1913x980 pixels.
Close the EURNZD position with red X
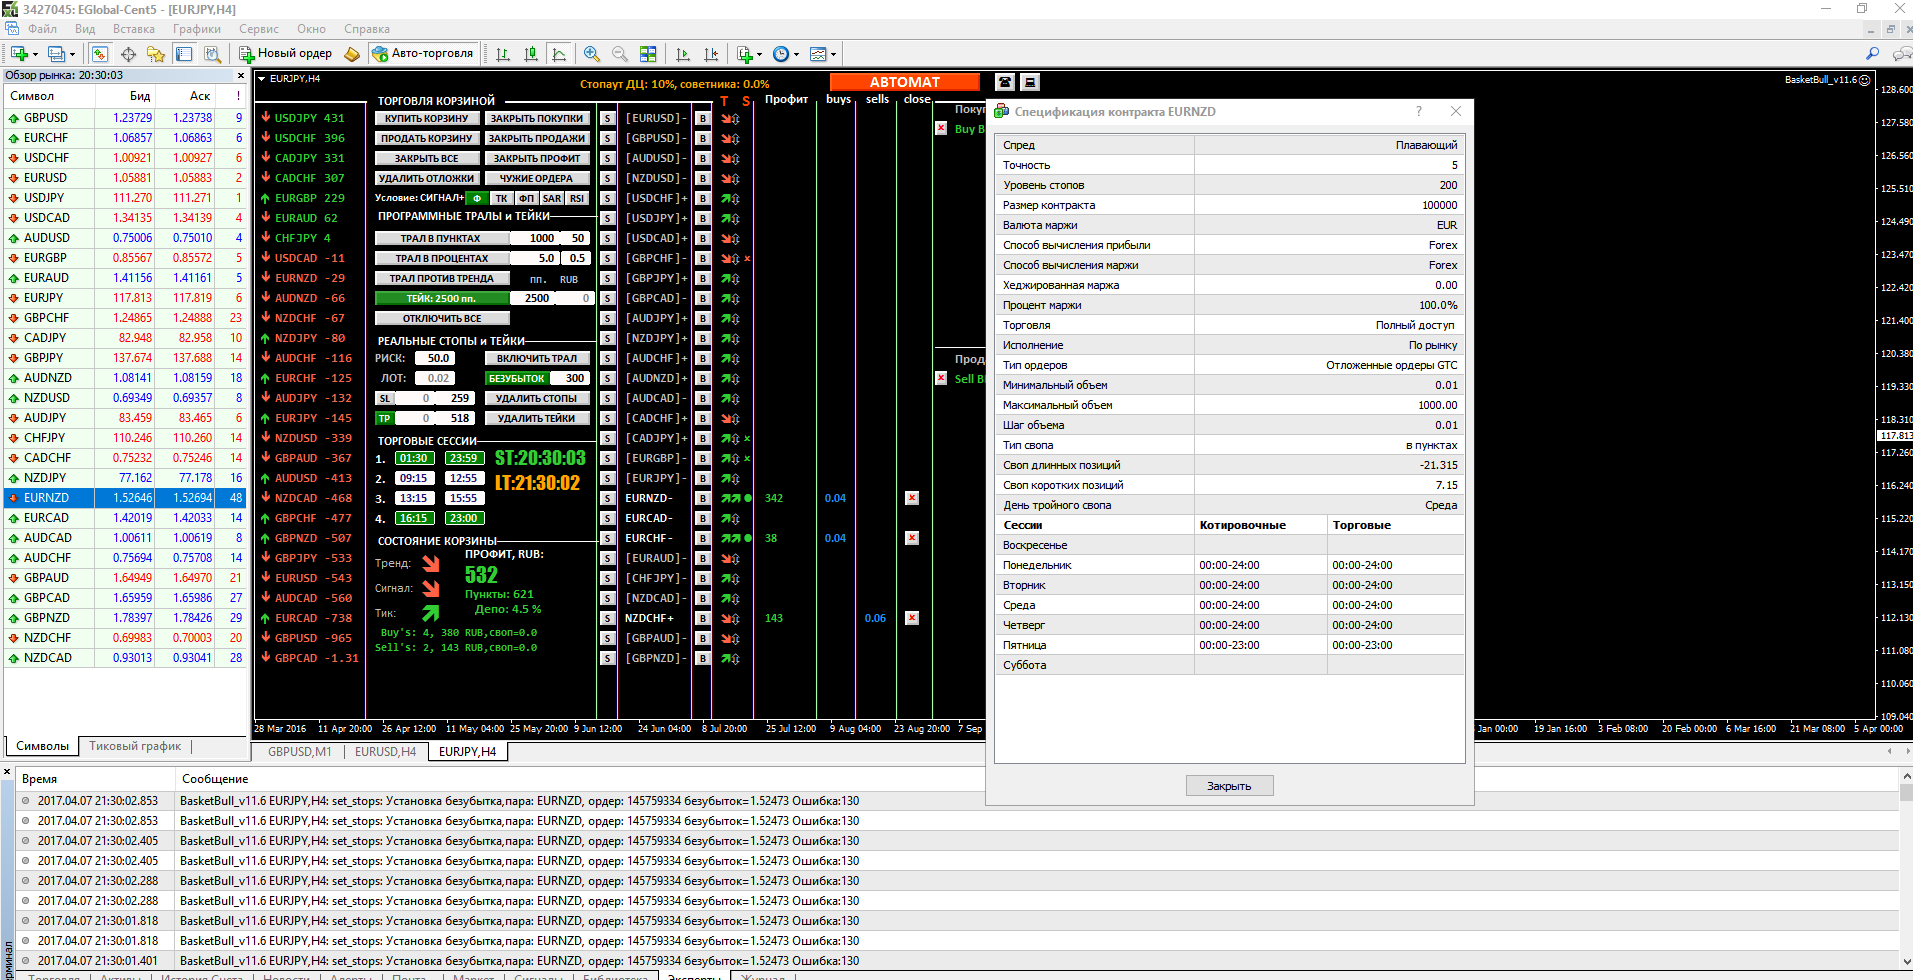pyautogui.click(x=912, y=498)
